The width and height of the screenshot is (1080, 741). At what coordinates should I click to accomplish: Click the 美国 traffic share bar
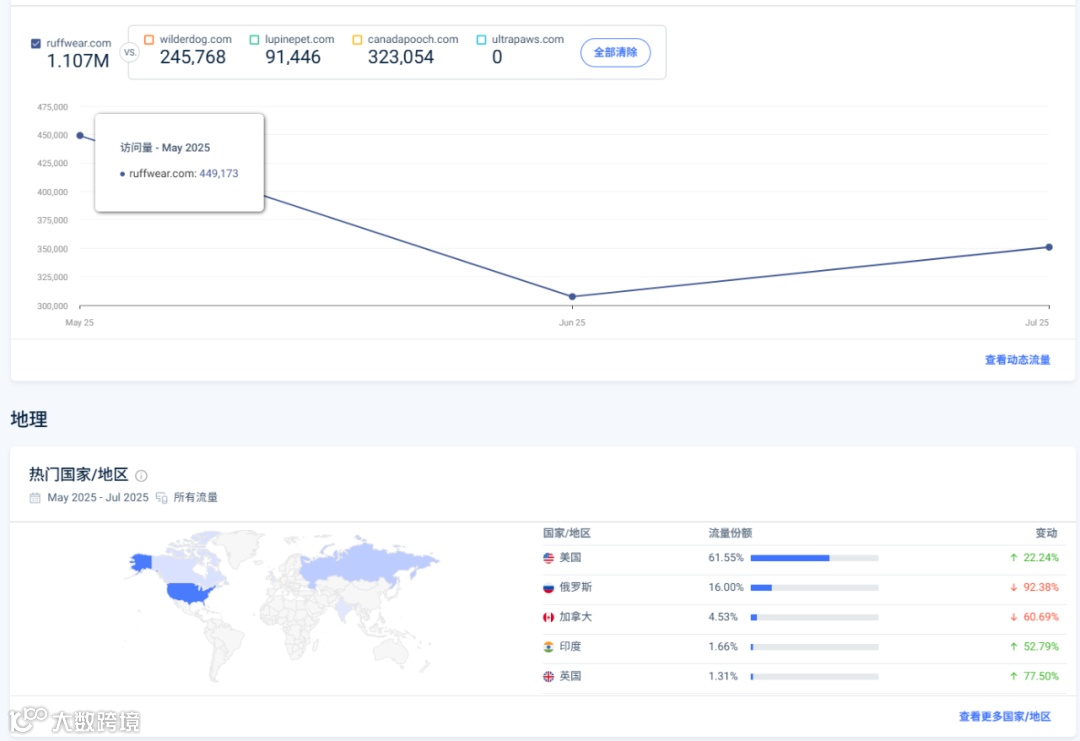point(814,558)
